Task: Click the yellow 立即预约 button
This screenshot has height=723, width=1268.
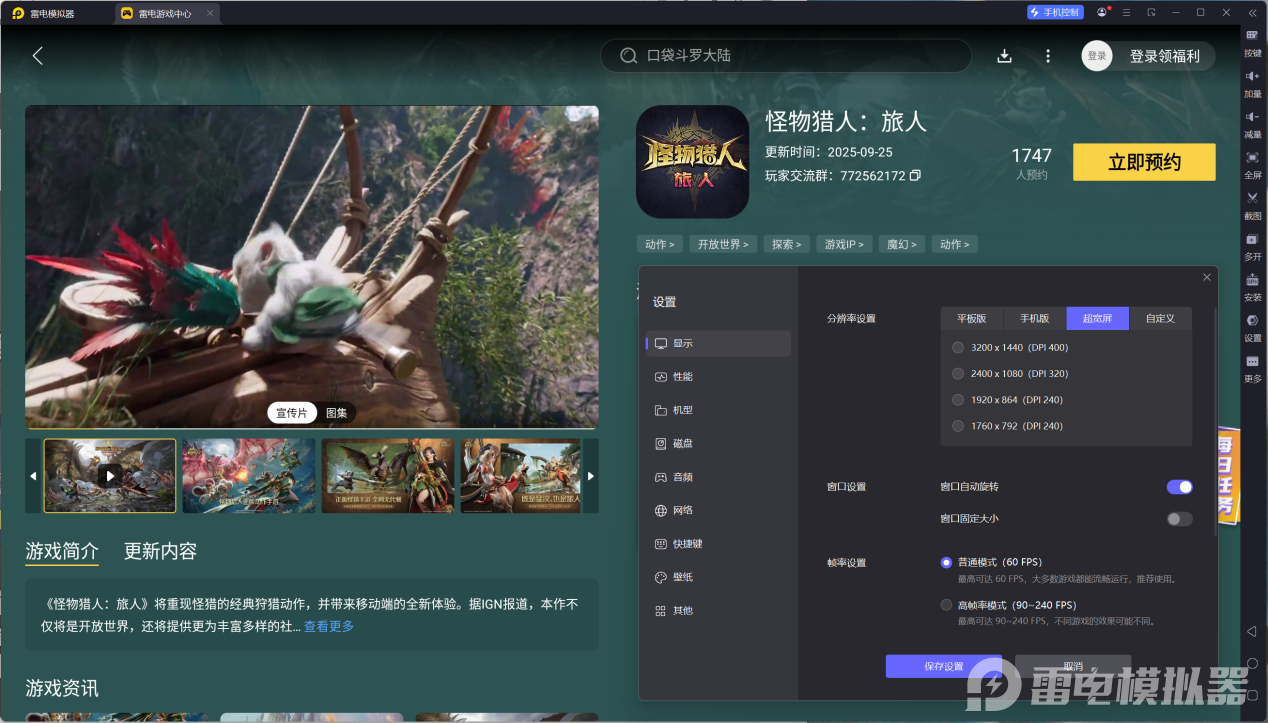Action: (x=1144, y=162)
